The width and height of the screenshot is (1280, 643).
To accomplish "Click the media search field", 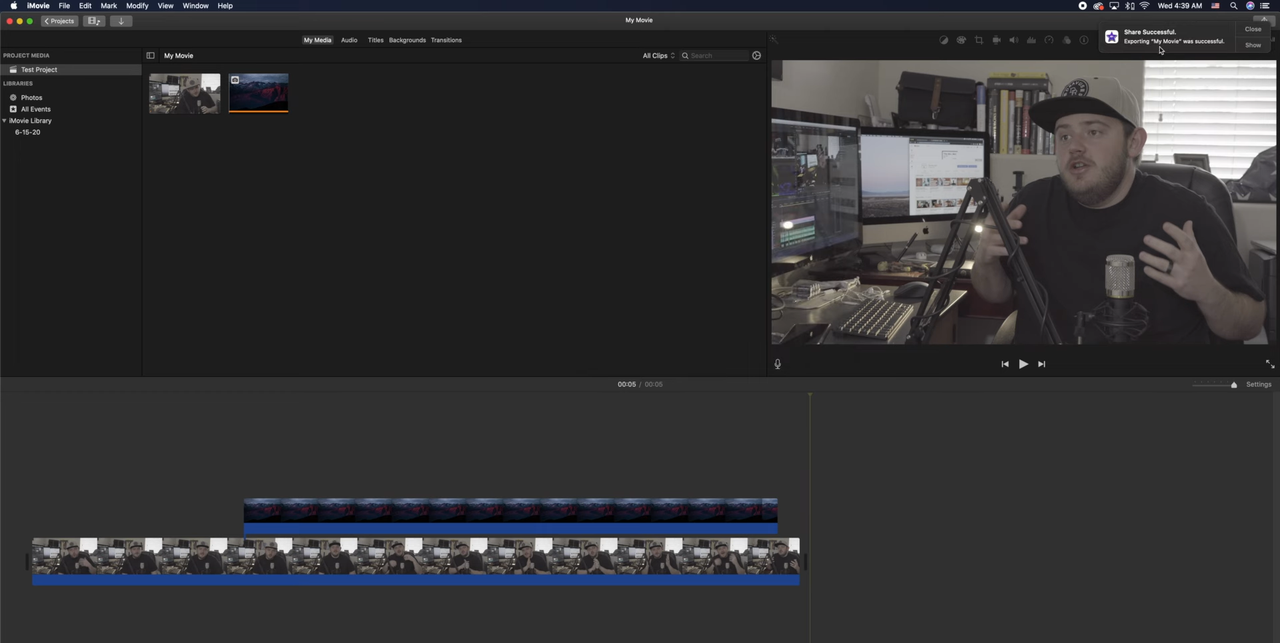I will [713, 56].
